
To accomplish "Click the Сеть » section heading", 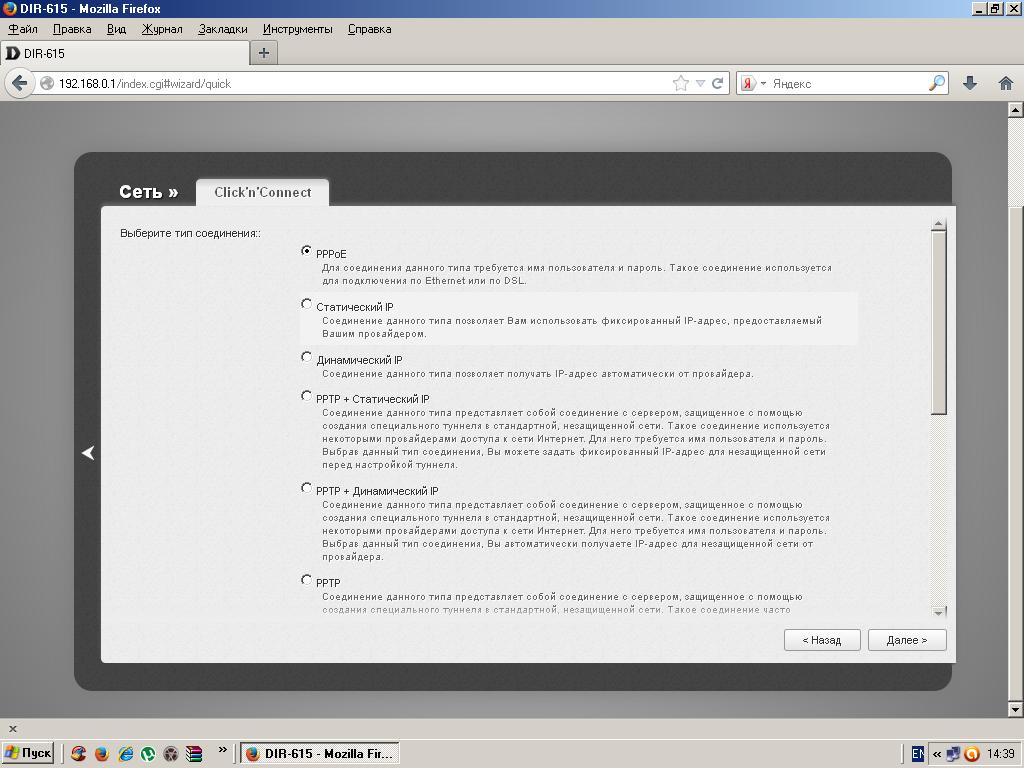I will click(x=148, y=192).
